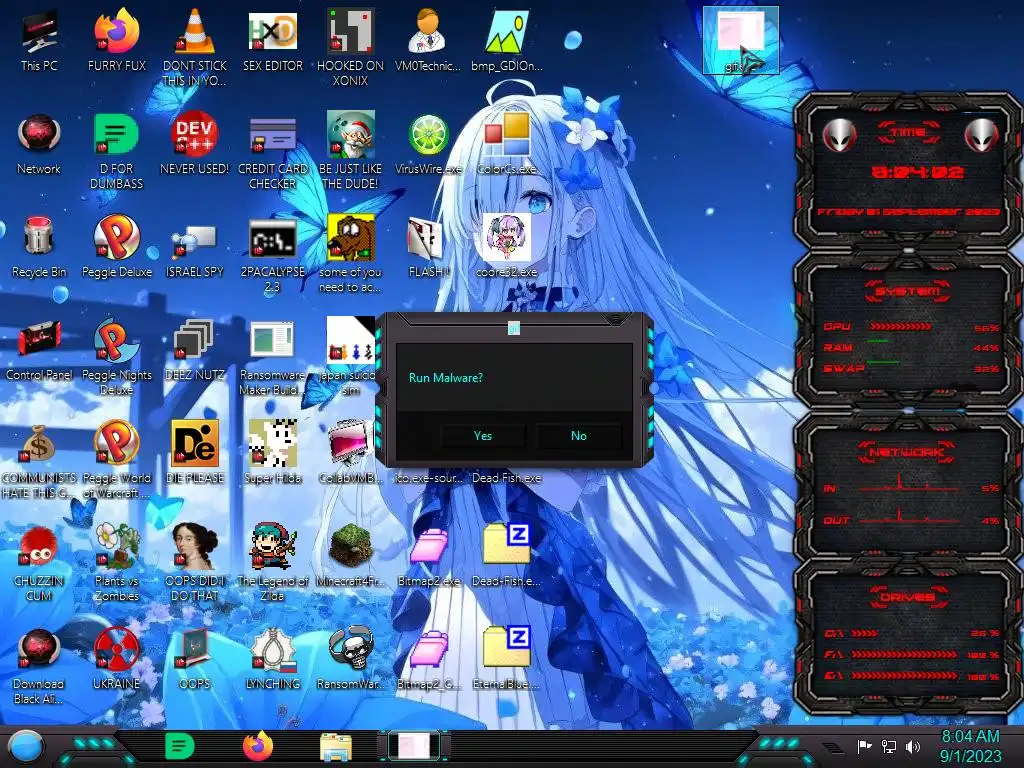Select the CHUZZIN CUM red fuzzball icon

[x=39, y=563]
